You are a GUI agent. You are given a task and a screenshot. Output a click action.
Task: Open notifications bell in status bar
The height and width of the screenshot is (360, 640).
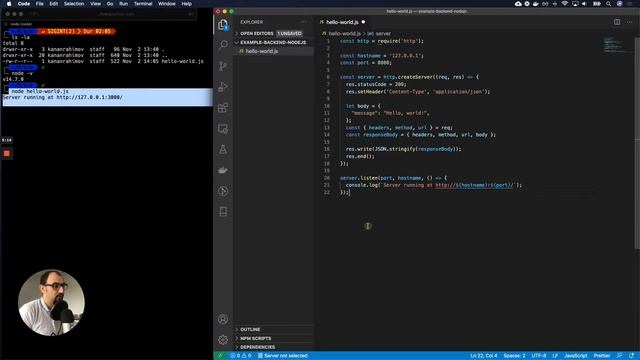tap(631, 356)
